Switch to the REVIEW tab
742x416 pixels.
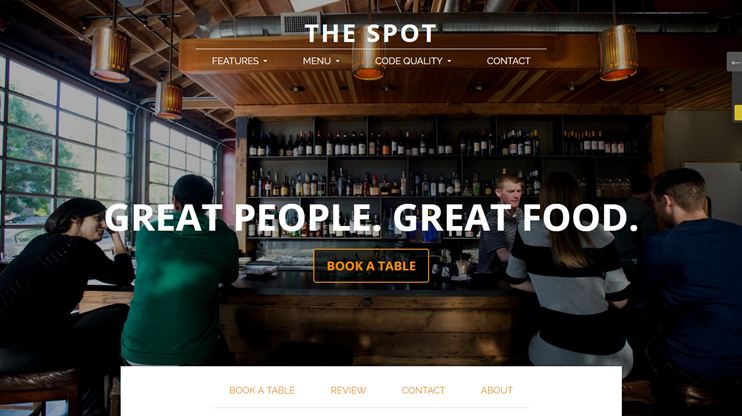348,390
